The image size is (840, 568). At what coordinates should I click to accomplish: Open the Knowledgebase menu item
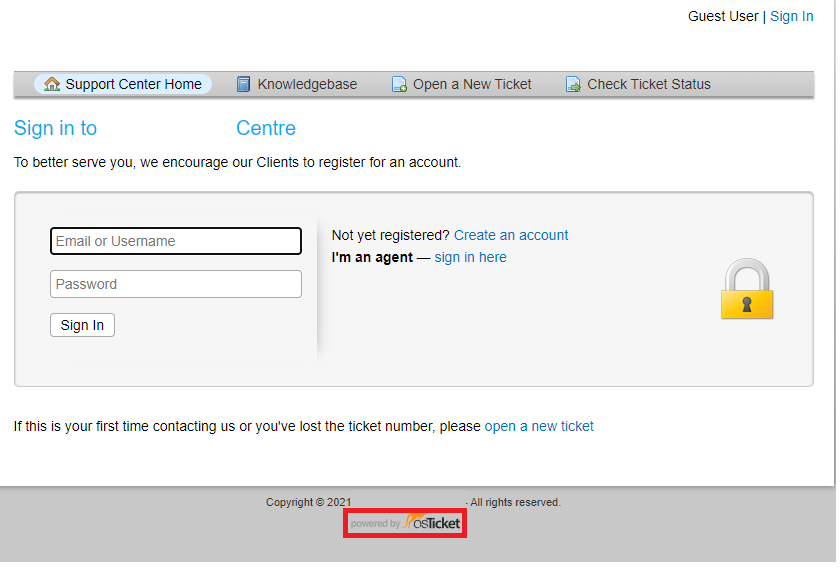[307, 84]
